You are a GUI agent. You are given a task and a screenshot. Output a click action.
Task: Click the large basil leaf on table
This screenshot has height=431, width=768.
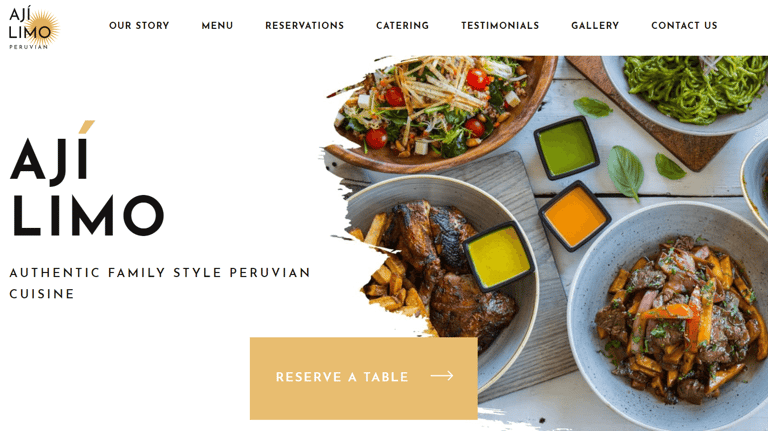coord(625,173)
